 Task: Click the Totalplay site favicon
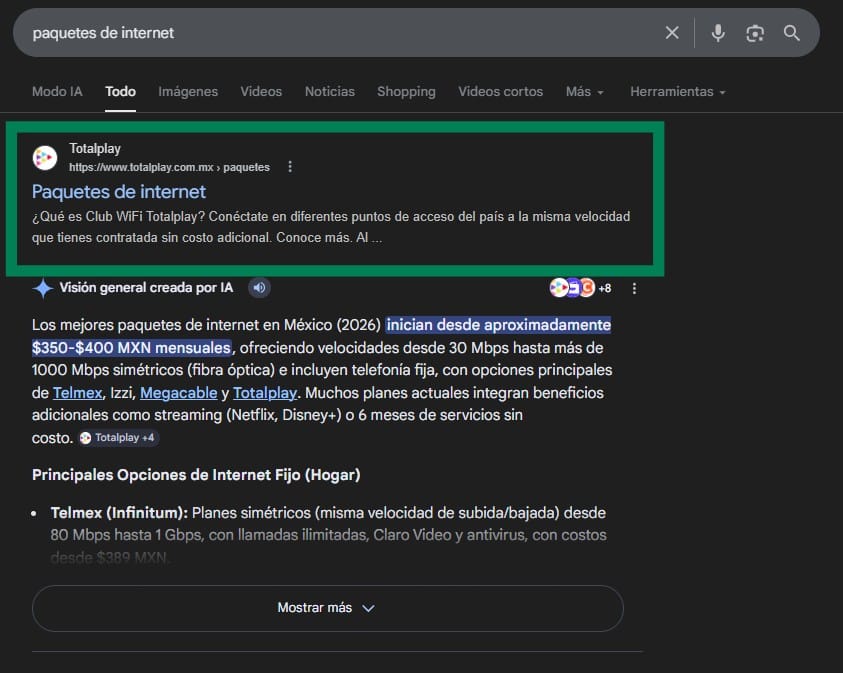tap(45, 158)
